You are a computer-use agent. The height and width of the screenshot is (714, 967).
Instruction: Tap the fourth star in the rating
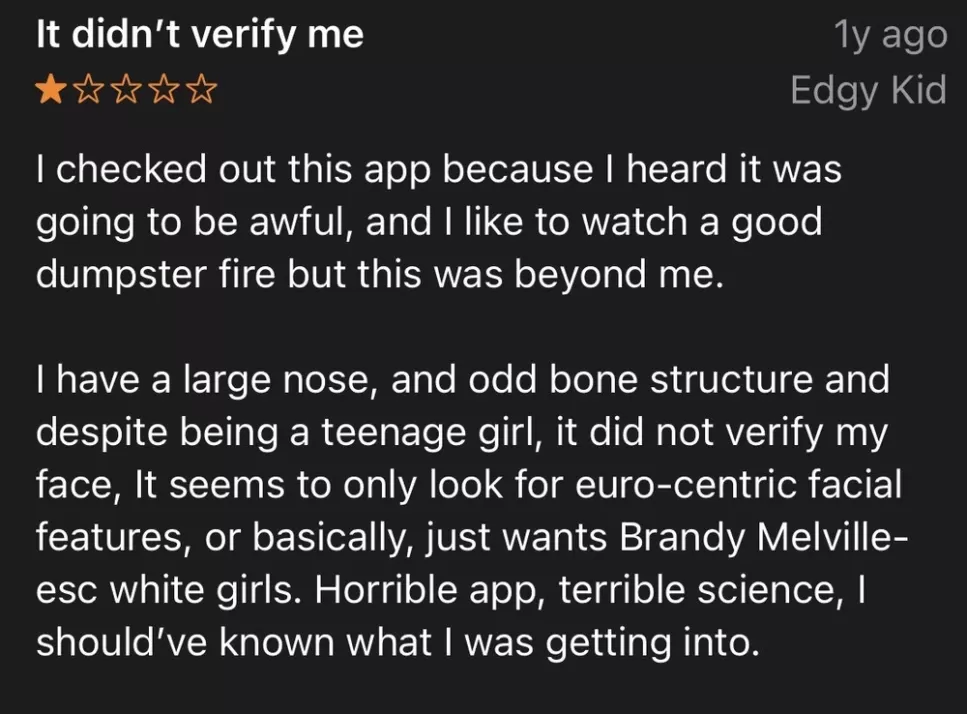(x=163, y=93)
